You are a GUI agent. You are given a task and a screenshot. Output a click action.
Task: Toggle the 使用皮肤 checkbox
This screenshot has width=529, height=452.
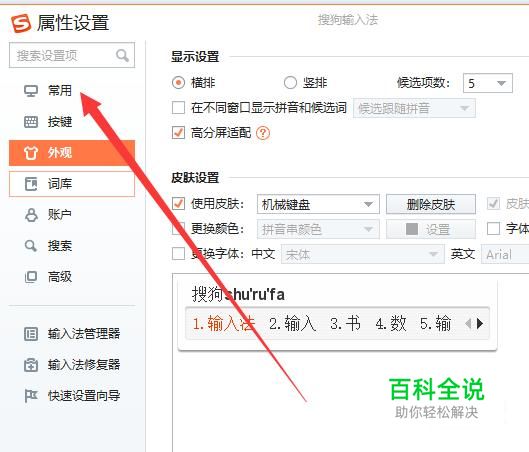tap(178, 204)
